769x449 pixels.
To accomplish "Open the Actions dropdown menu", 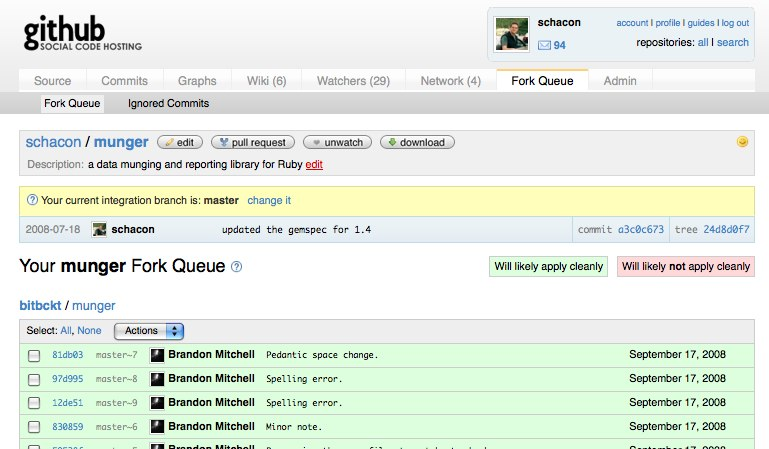I will pyautogui.click(x=149, y=331).
